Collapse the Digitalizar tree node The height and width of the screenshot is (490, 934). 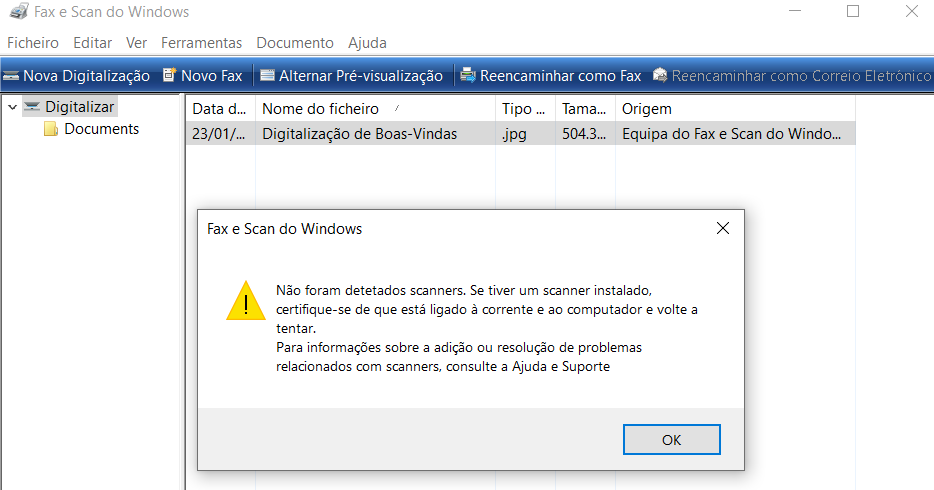pyautogui.click(x=13, y=107)
